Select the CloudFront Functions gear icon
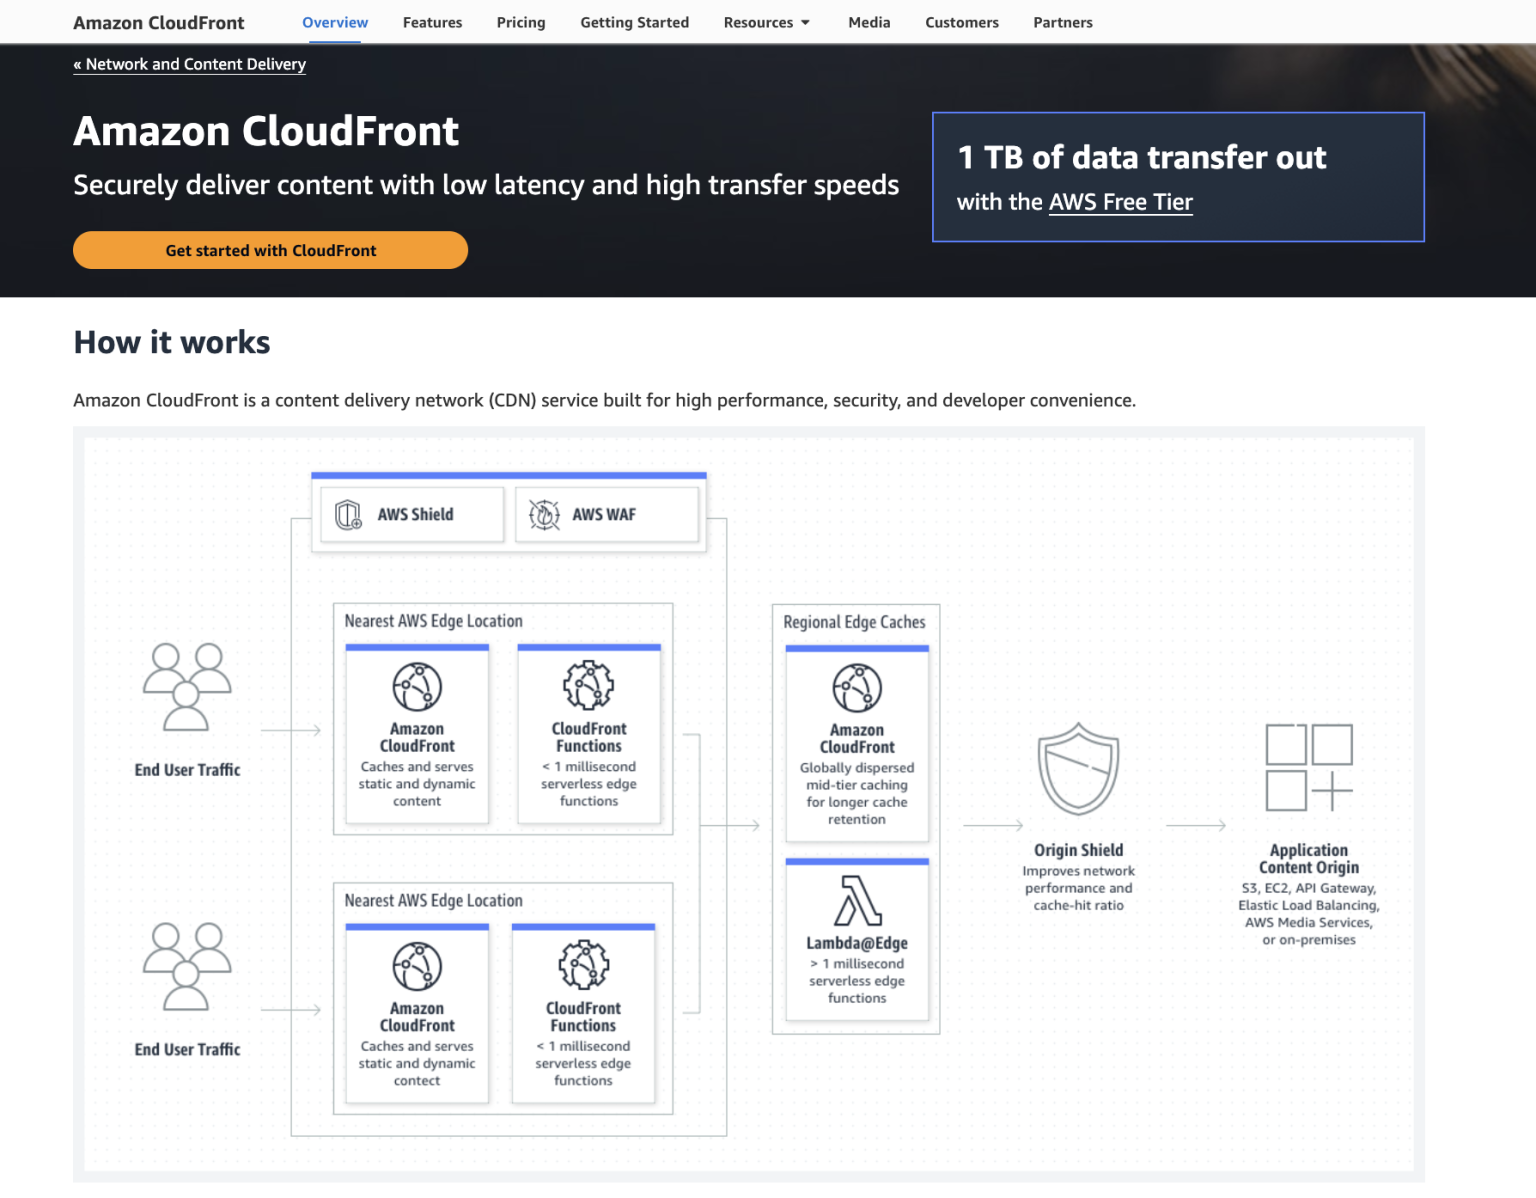 click(589, 684)
